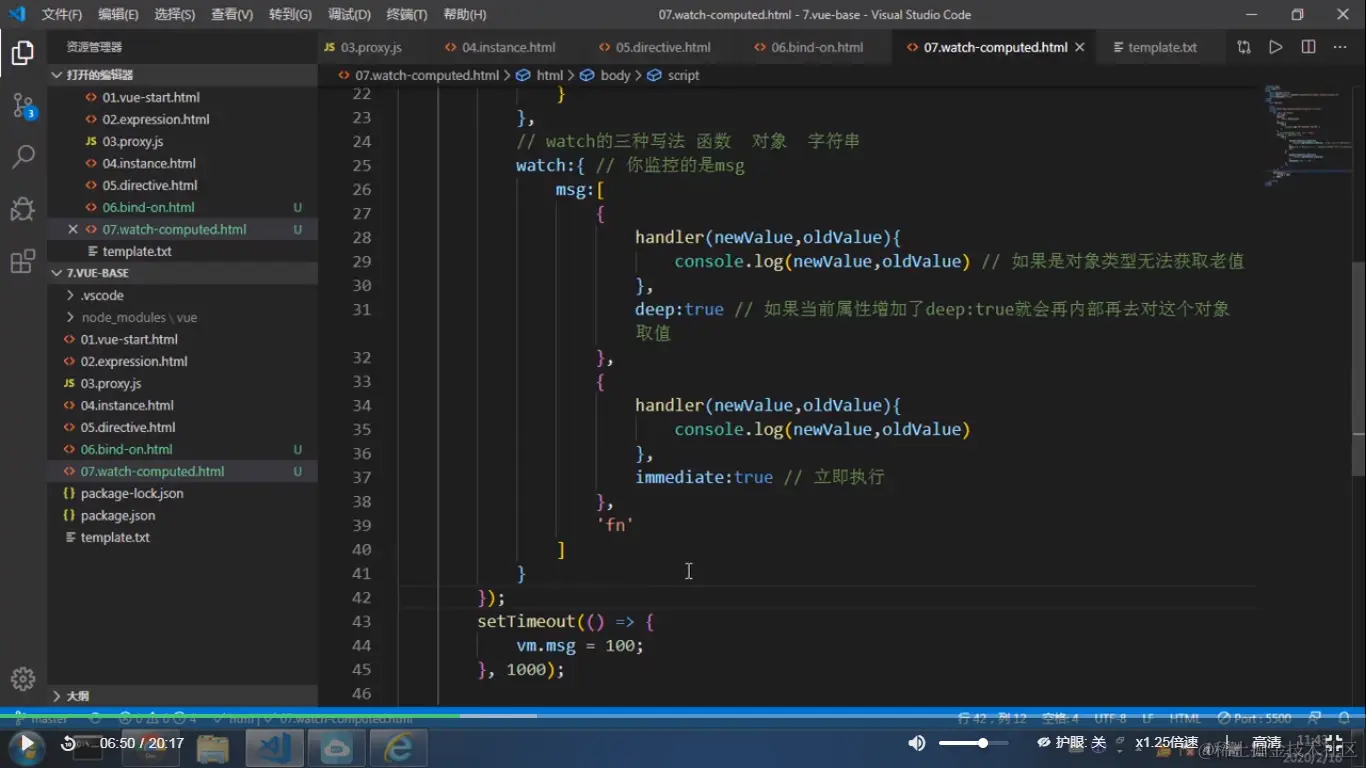Toggle the eye-care mode (护眼: 关)
Screen dimensions: 1366x768
click(1072, 743)
